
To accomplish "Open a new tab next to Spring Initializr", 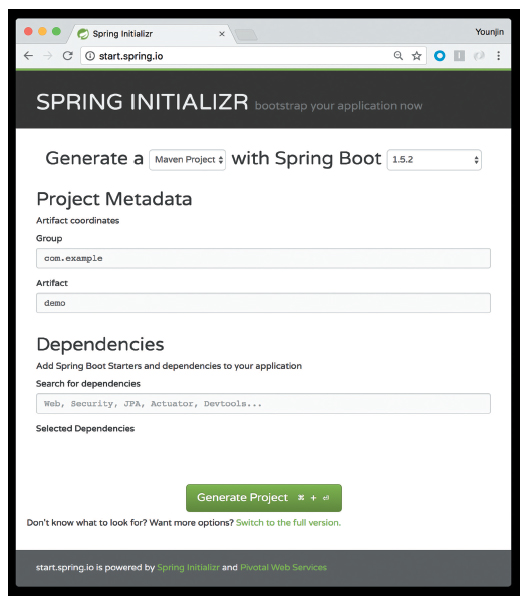I will tap(246, 35).
